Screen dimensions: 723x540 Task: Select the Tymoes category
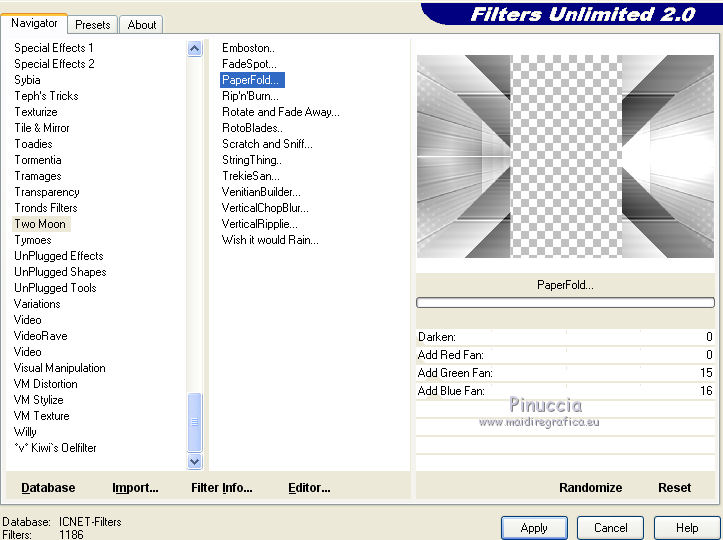pos(32,240)
